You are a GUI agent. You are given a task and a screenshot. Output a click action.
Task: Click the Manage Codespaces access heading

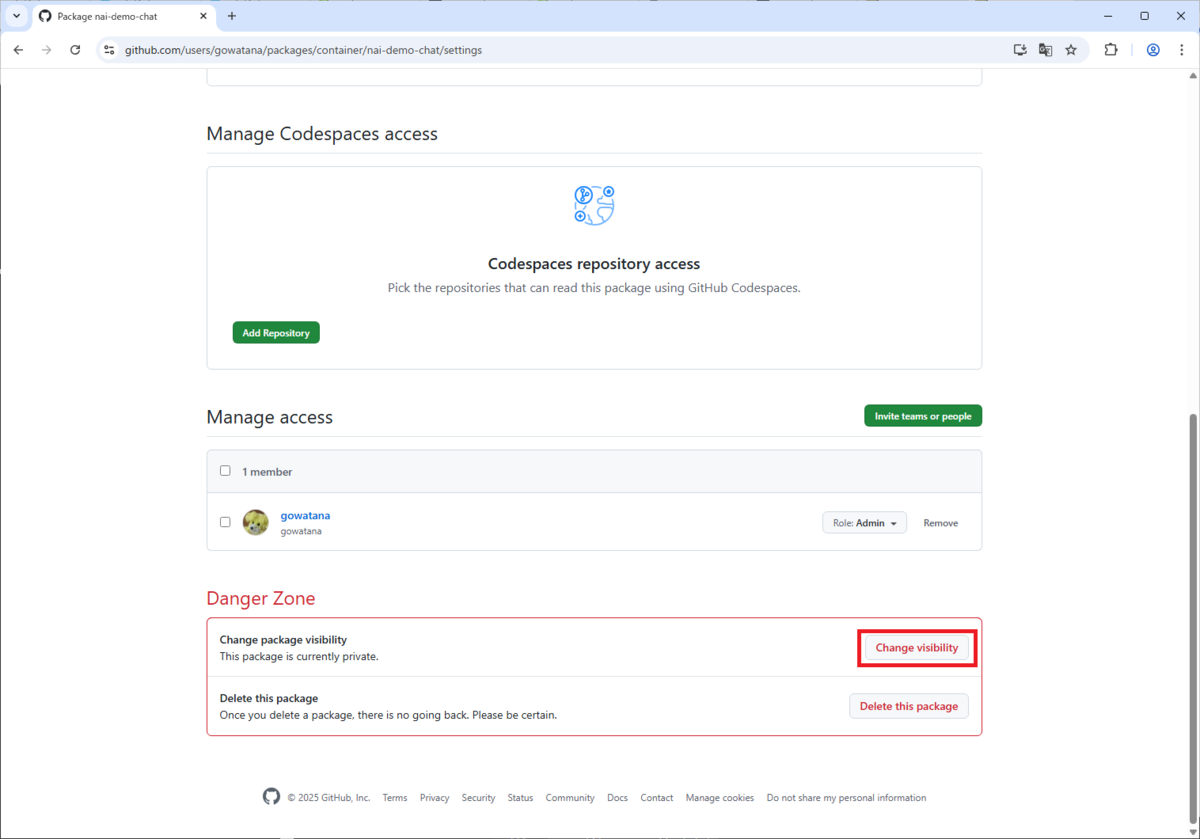(x=322, y=134)
